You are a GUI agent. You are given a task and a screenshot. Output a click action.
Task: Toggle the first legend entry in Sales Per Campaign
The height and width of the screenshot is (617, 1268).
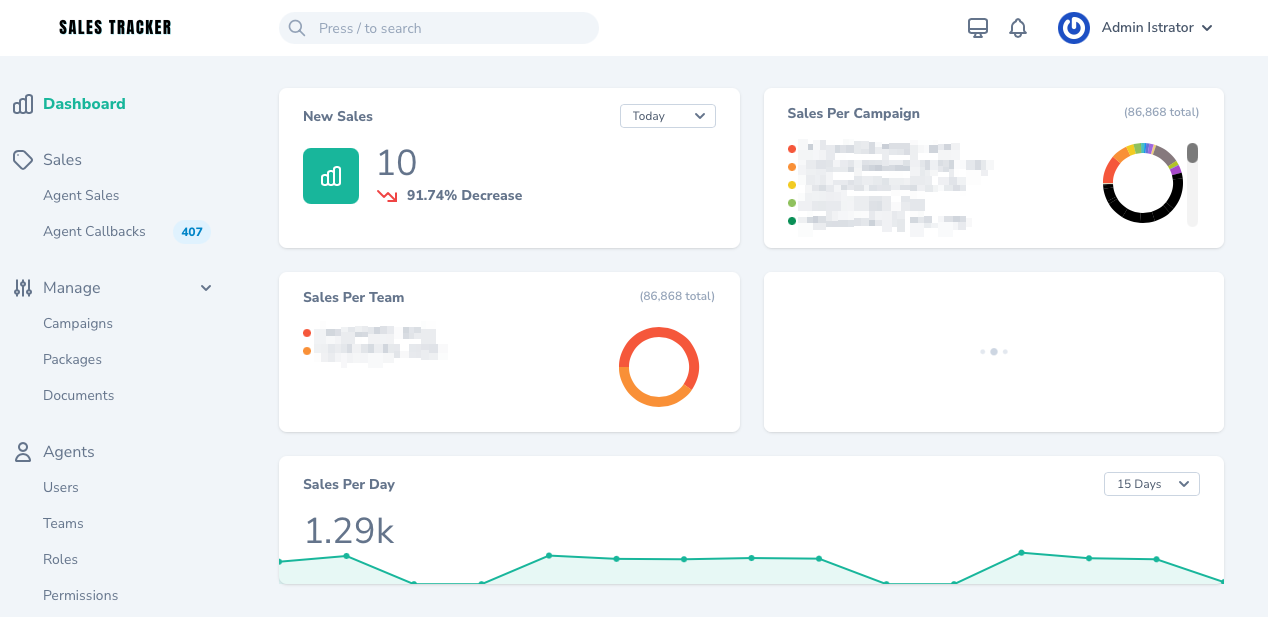tap(792, 147)
